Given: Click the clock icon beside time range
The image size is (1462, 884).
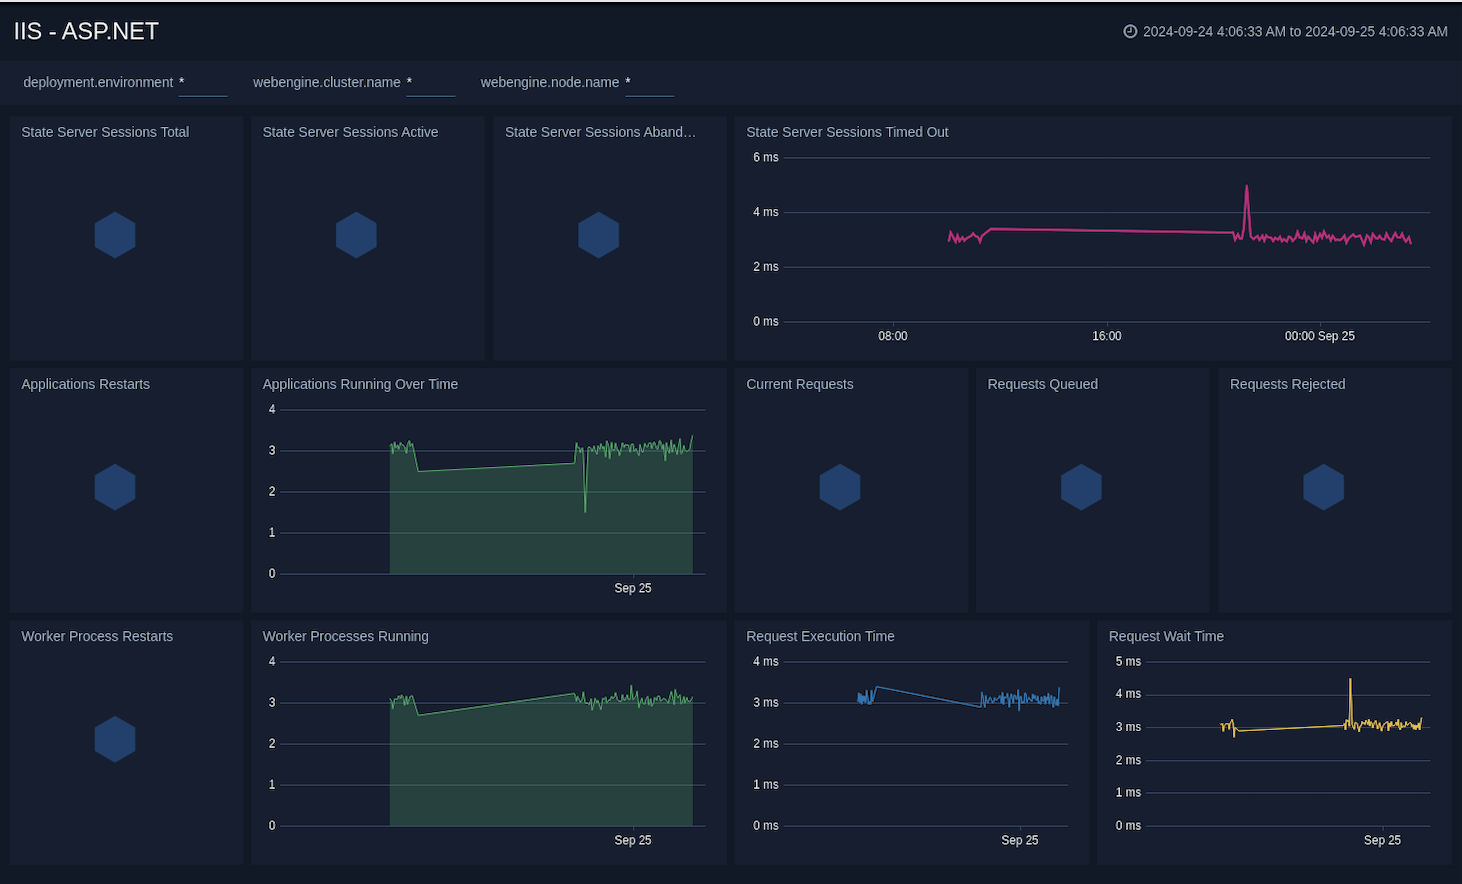Looking at the screenshot, I should (1130, 31).
